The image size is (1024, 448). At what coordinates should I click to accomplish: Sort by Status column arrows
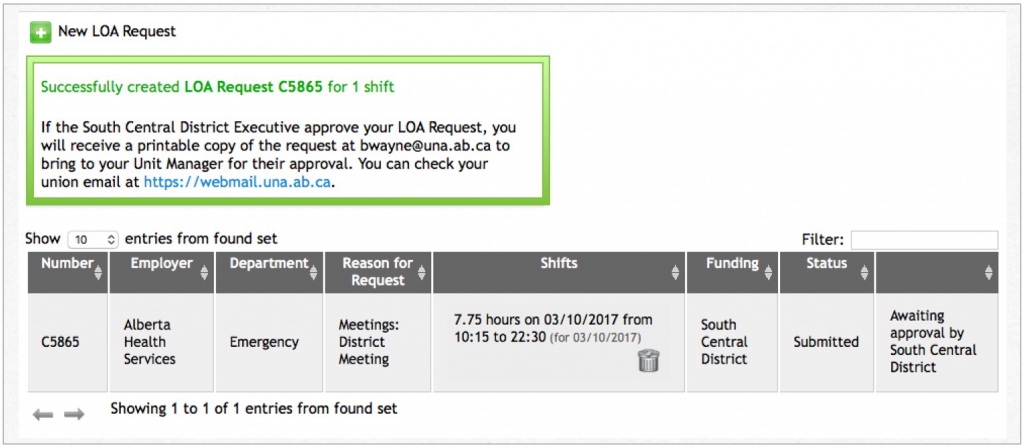coord(865,272)
